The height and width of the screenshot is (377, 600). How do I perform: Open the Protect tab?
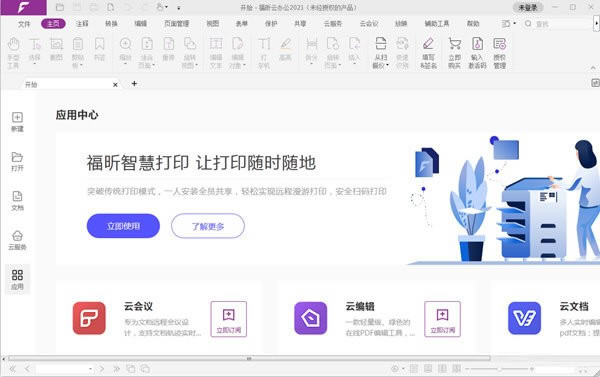[x=271, y=24]
